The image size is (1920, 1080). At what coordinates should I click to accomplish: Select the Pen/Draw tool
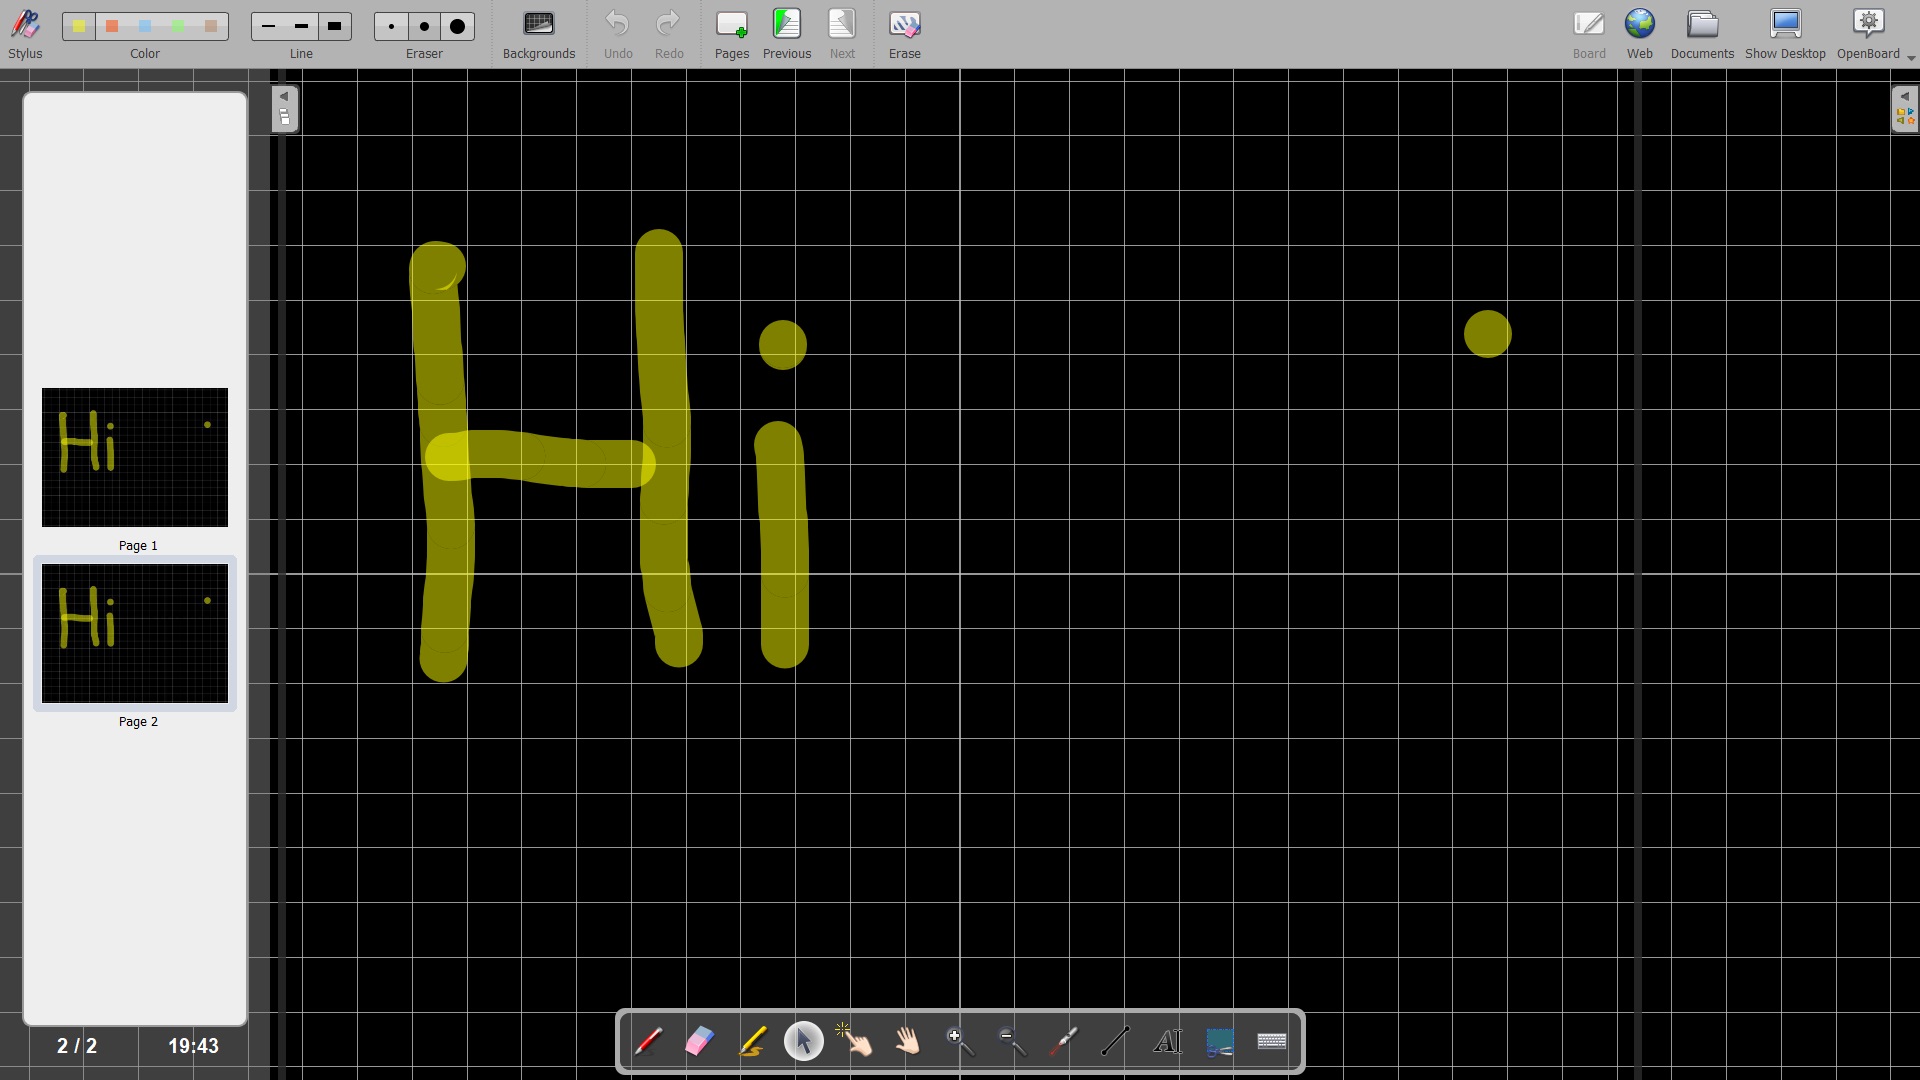(649, 1040)
